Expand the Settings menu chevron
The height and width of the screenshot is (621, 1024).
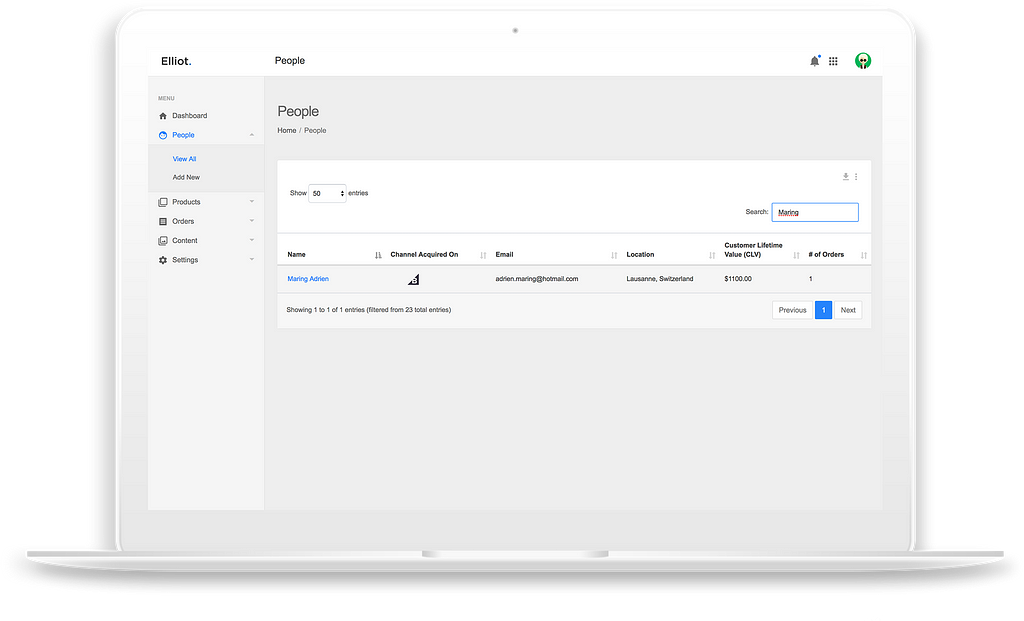251,259
